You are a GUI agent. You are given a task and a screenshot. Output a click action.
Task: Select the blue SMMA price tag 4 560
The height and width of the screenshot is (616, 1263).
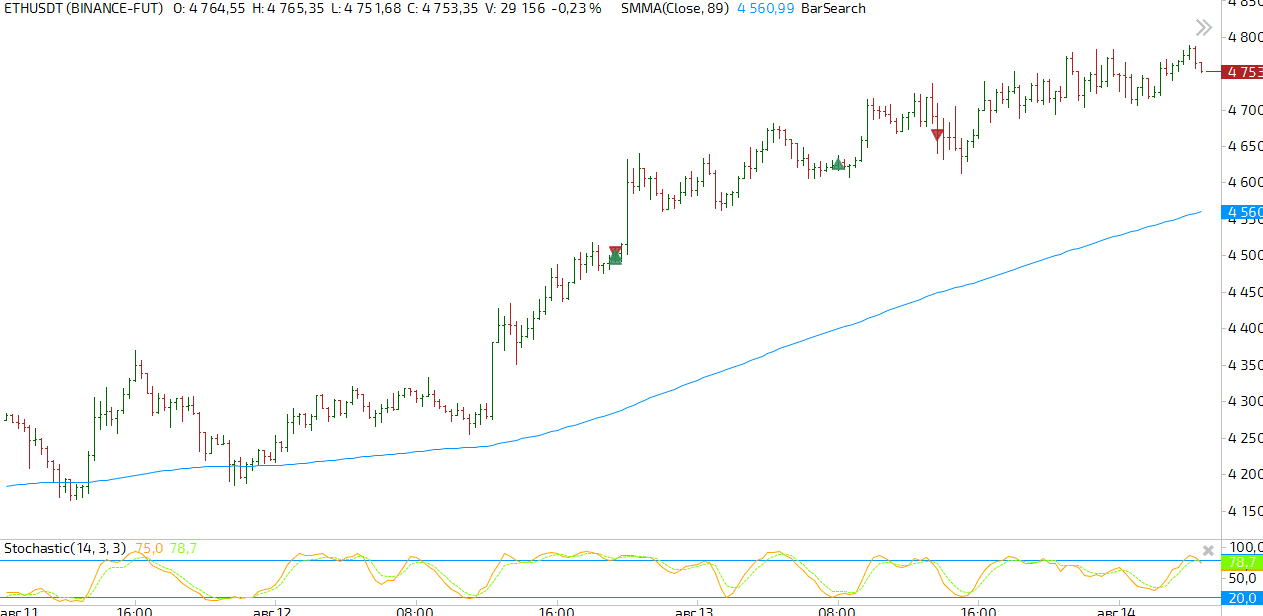point(1244,212)
